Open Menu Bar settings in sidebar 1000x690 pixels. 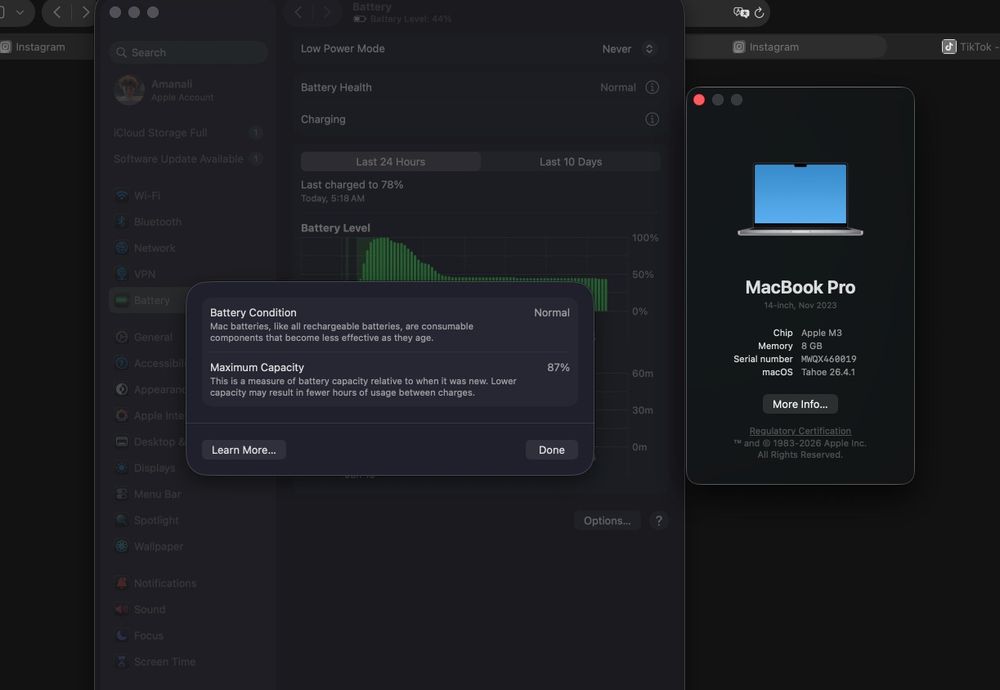[189, 494]
